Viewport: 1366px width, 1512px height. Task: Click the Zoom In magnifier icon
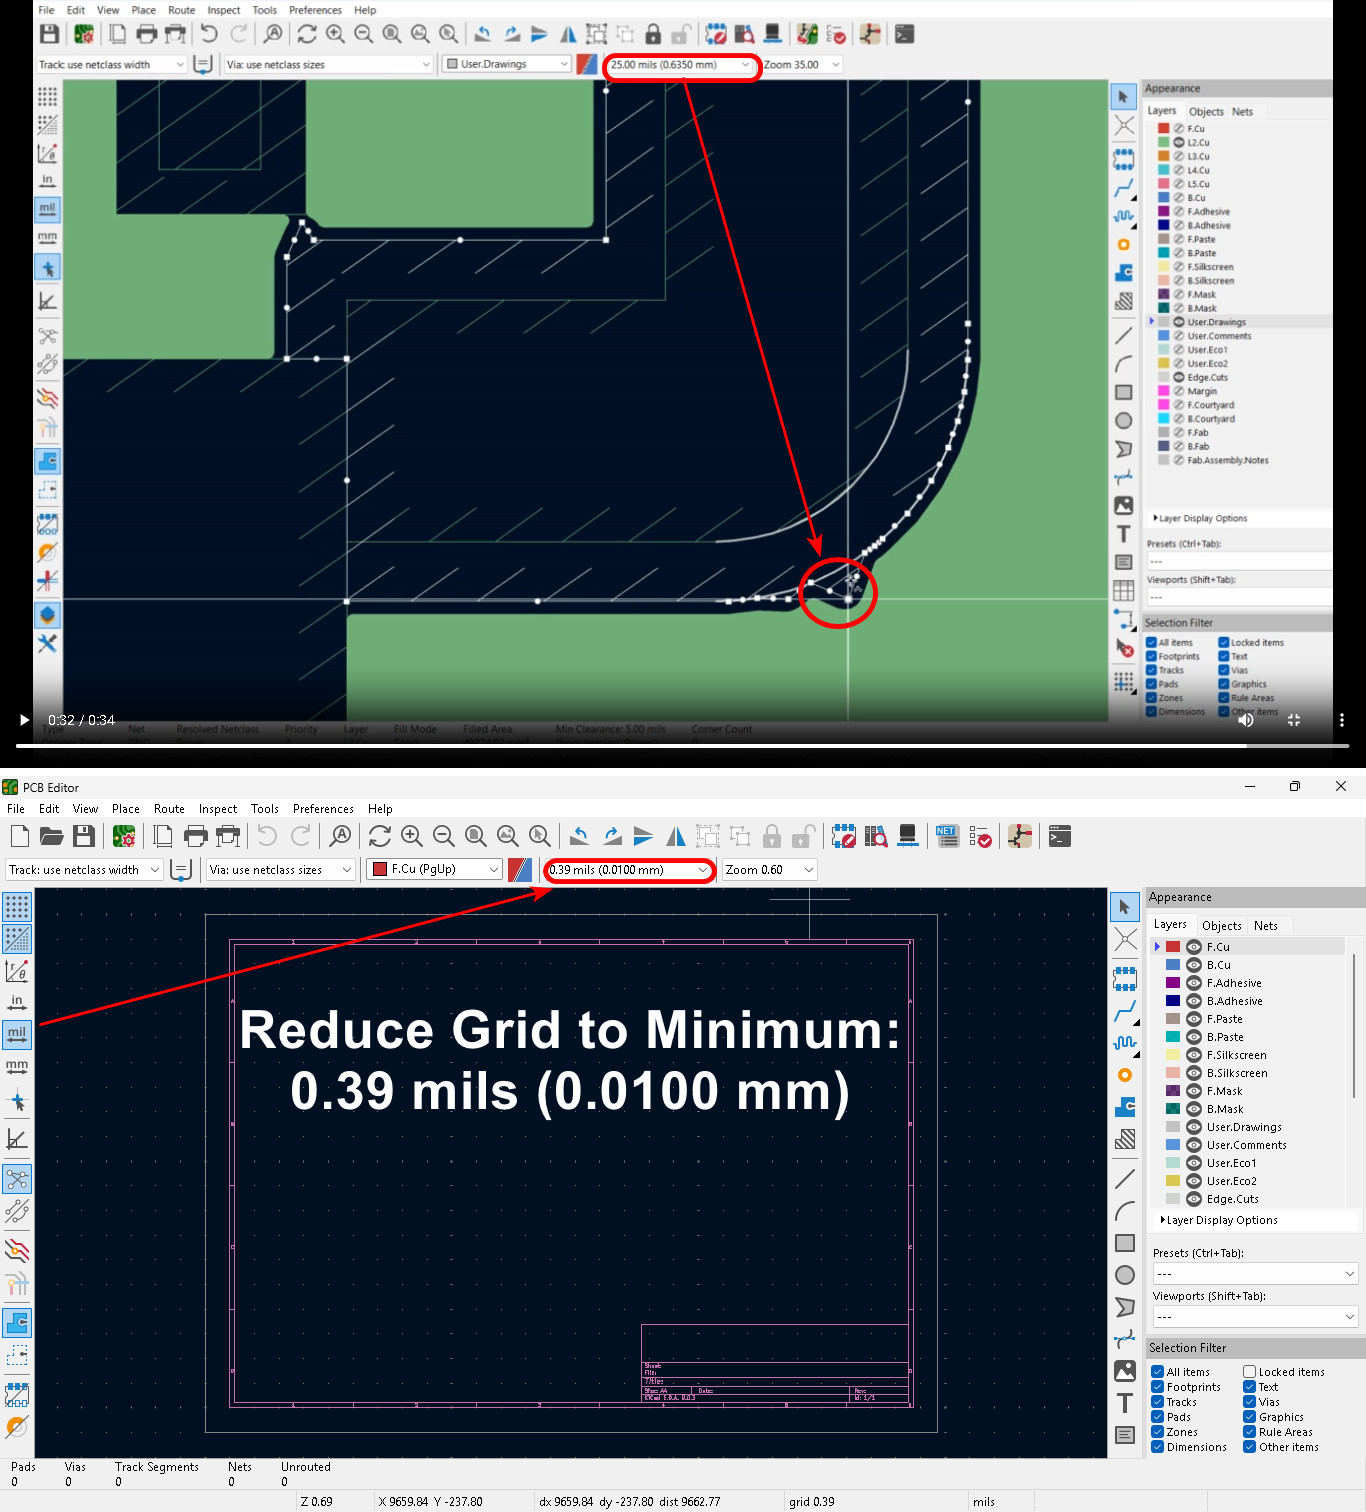(x=411, y=836)
